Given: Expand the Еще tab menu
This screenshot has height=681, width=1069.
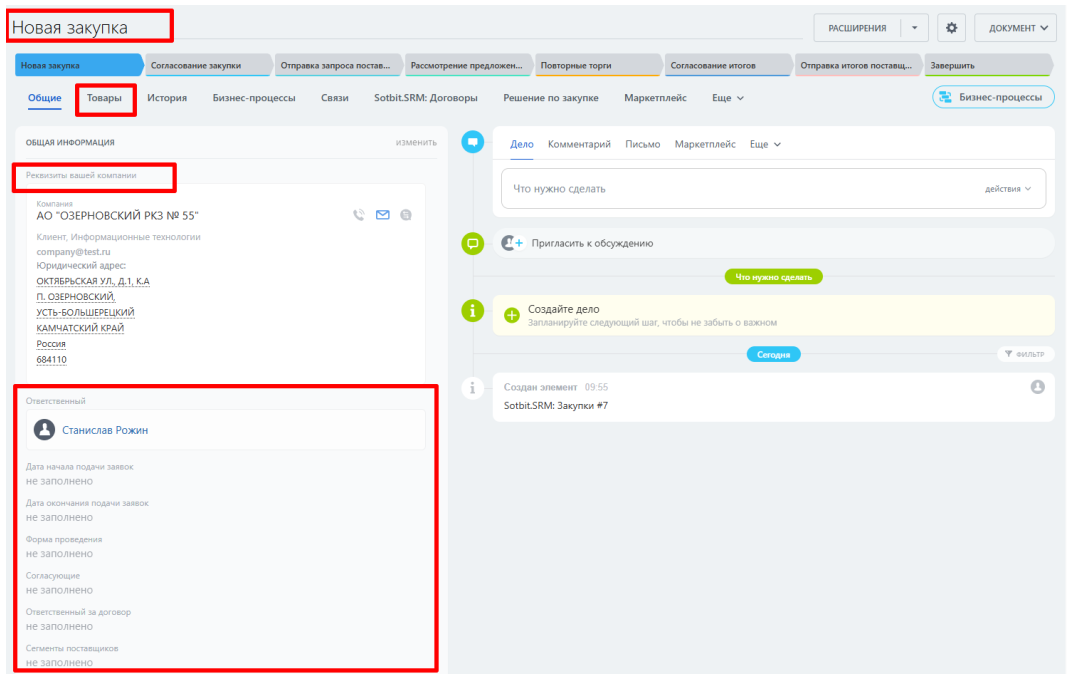Looking at the screenshot, I should [727, 98].
